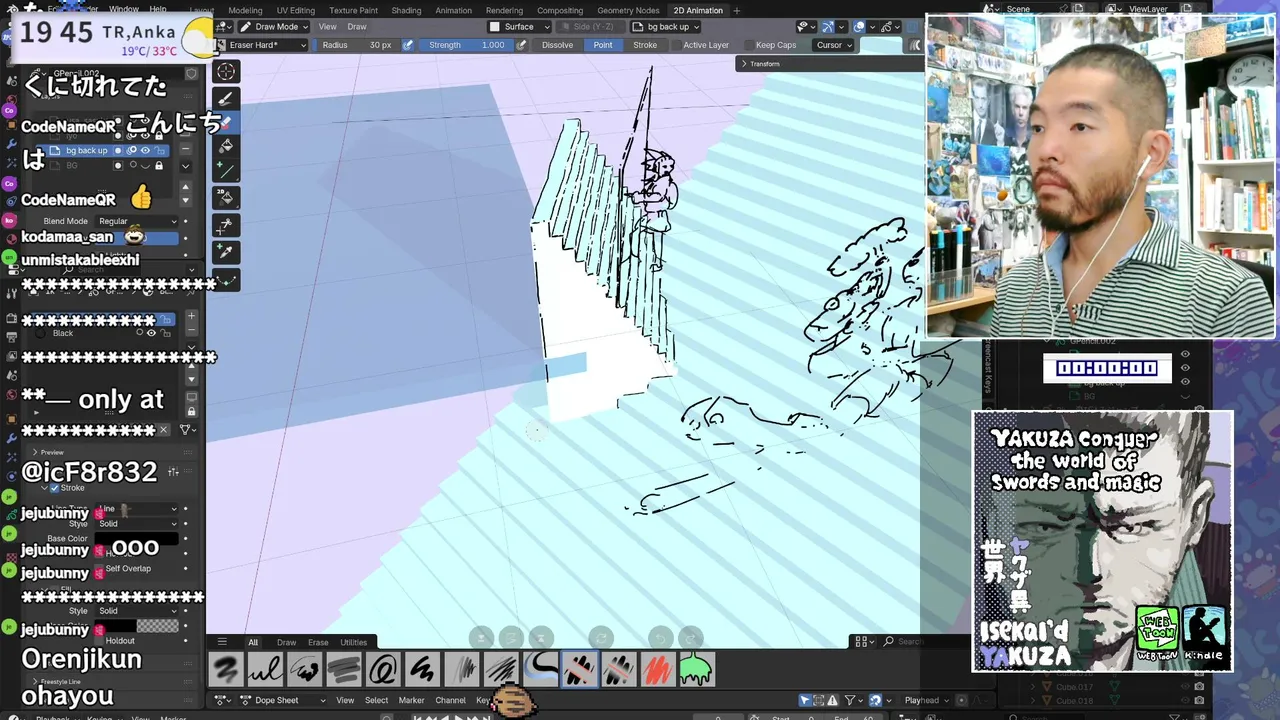This screenshot has width=1280, height=720.
Task: Choose the blue curved stroke brush
Action: pos(540,669)
